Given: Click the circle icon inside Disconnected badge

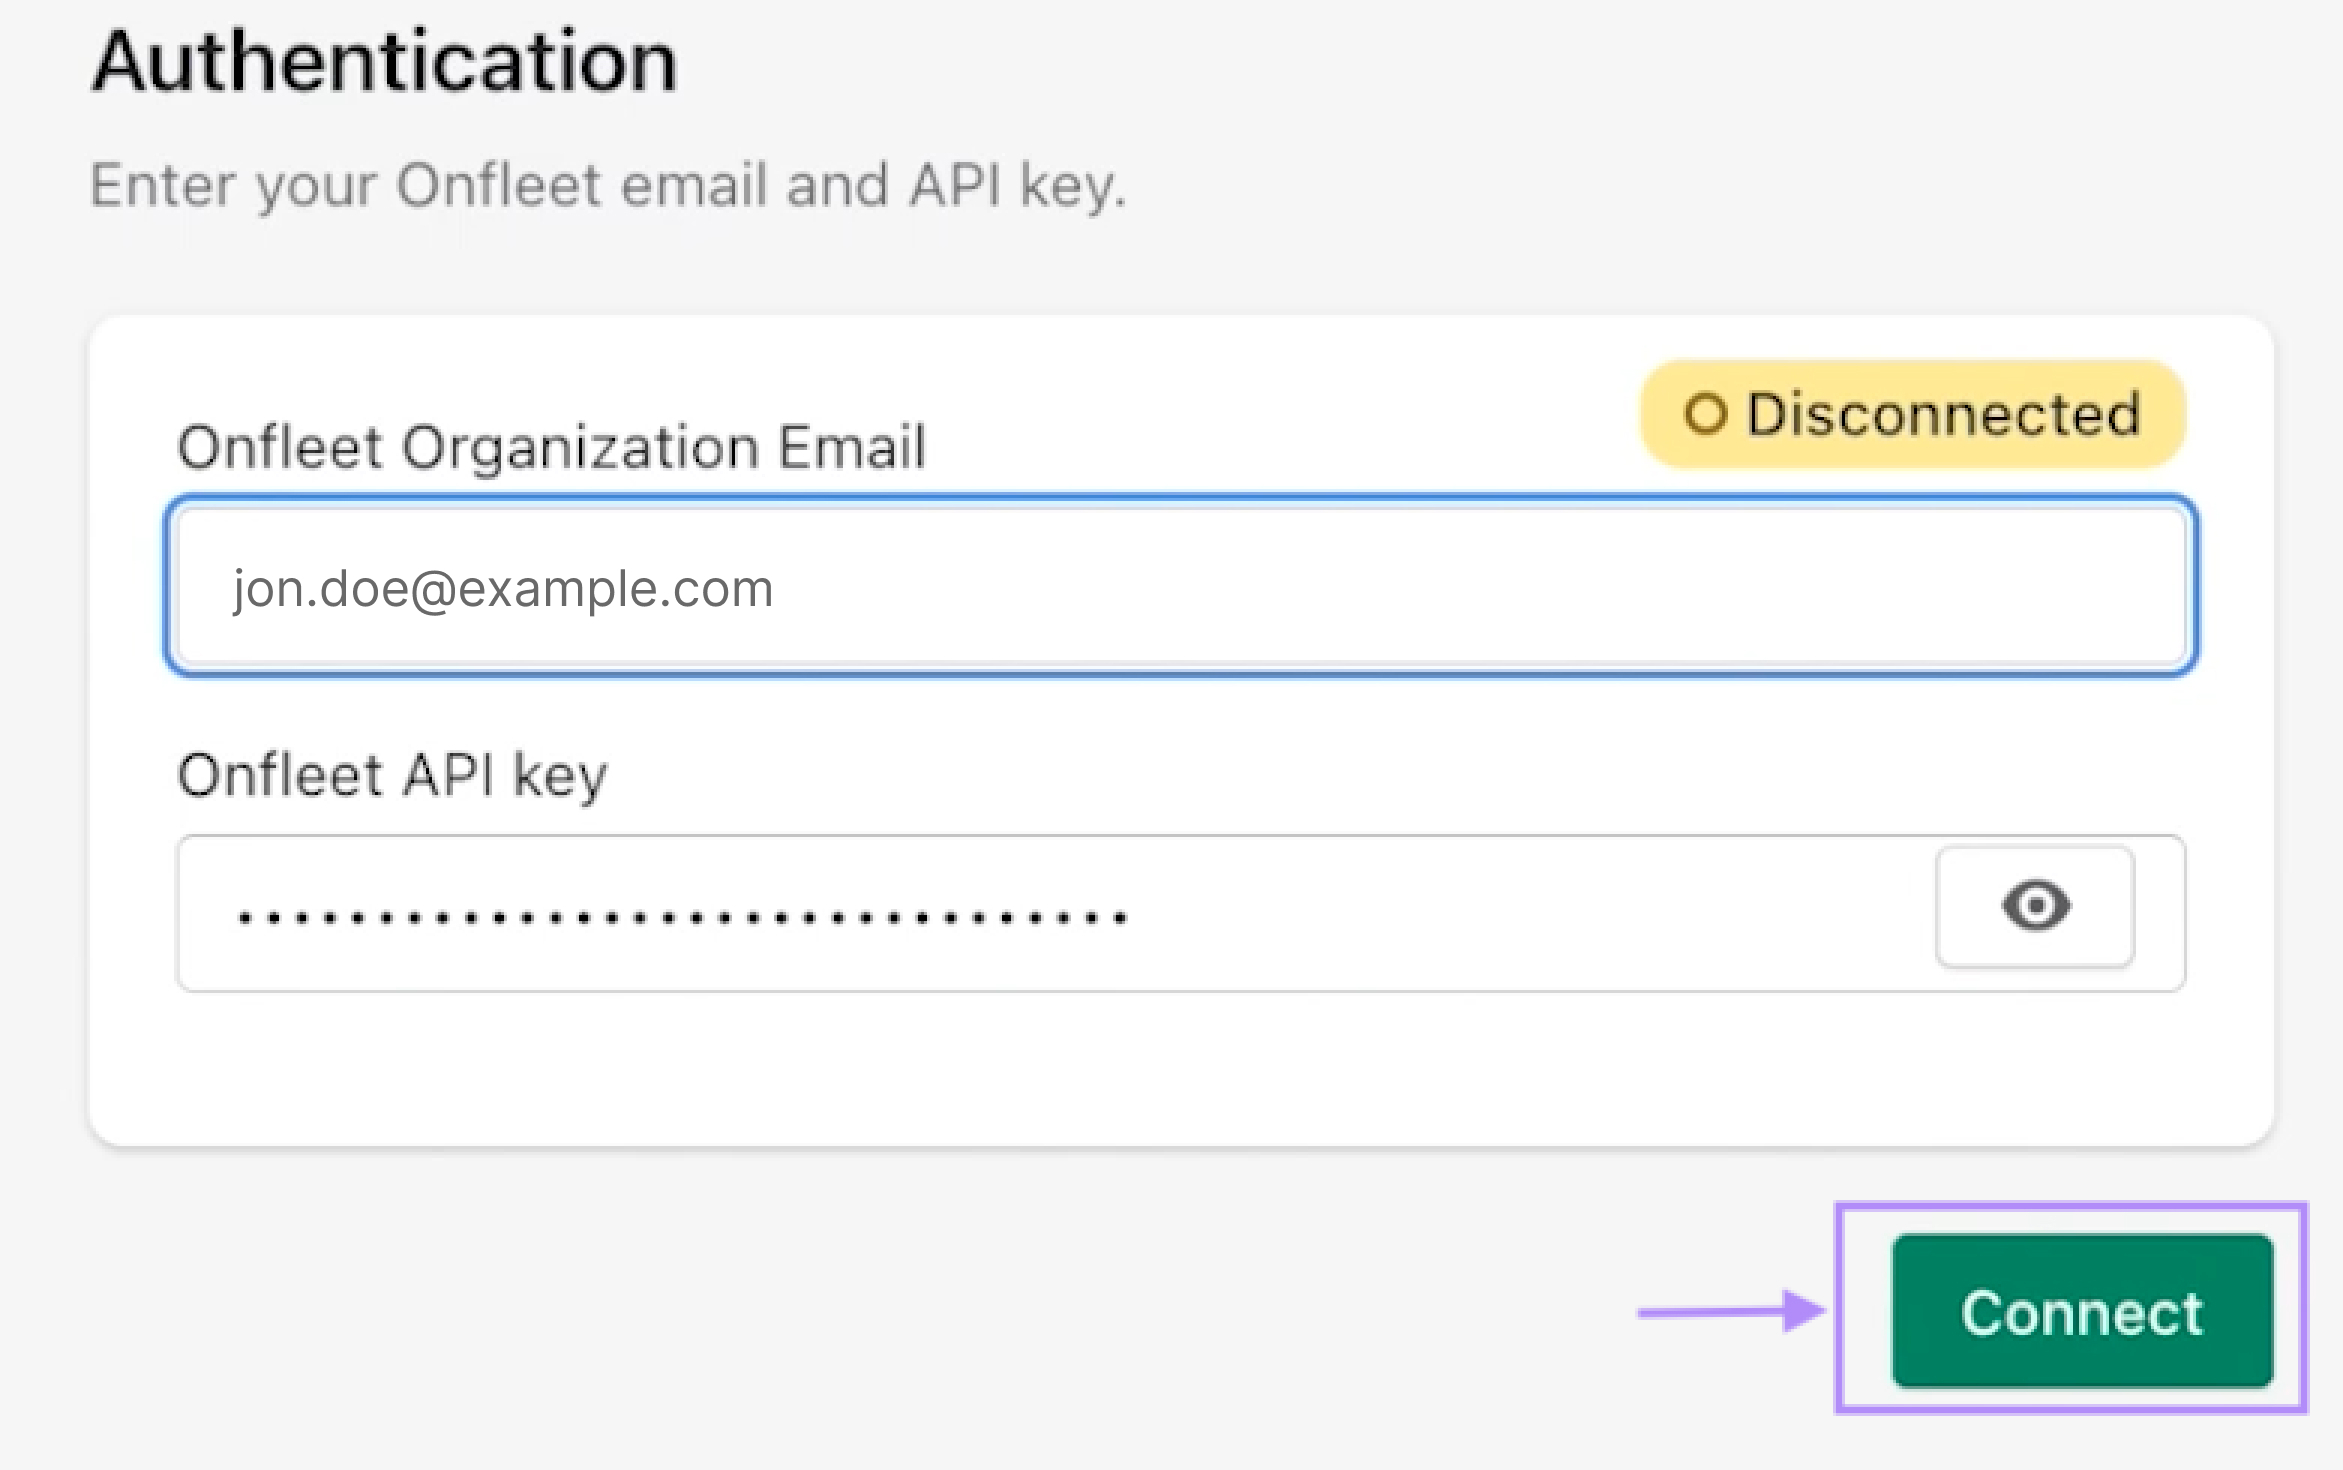Looking at the screenshot, I should (1705, 414).
